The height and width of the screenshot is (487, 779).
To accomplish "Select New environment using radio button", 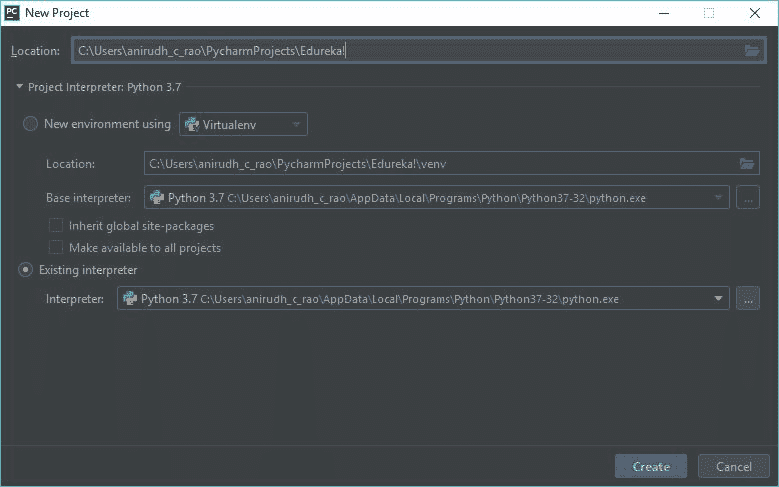I will click(x=30, y=124).
